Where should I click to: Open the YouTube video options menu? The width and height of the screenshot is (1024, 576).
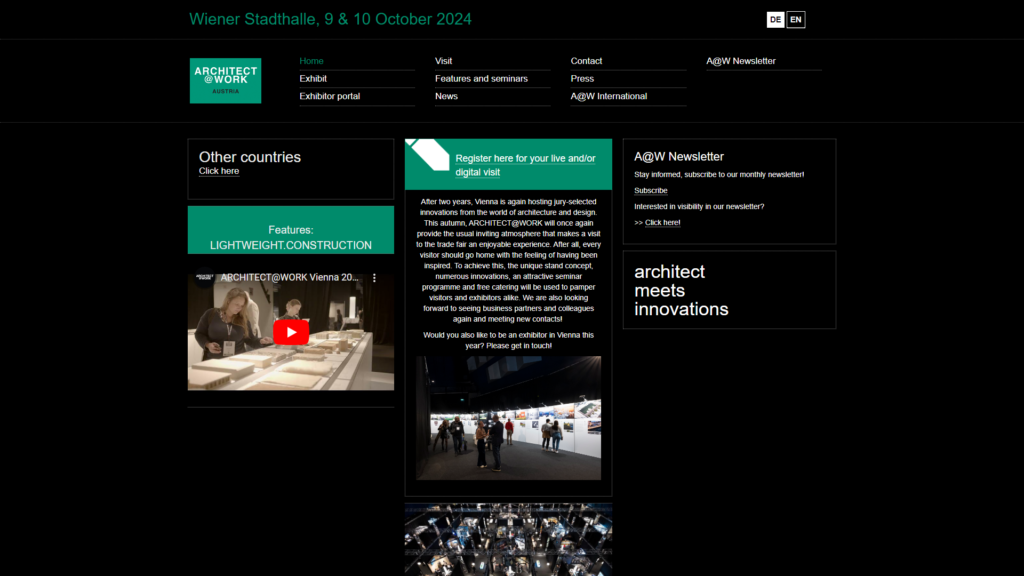tap(374, 278)
